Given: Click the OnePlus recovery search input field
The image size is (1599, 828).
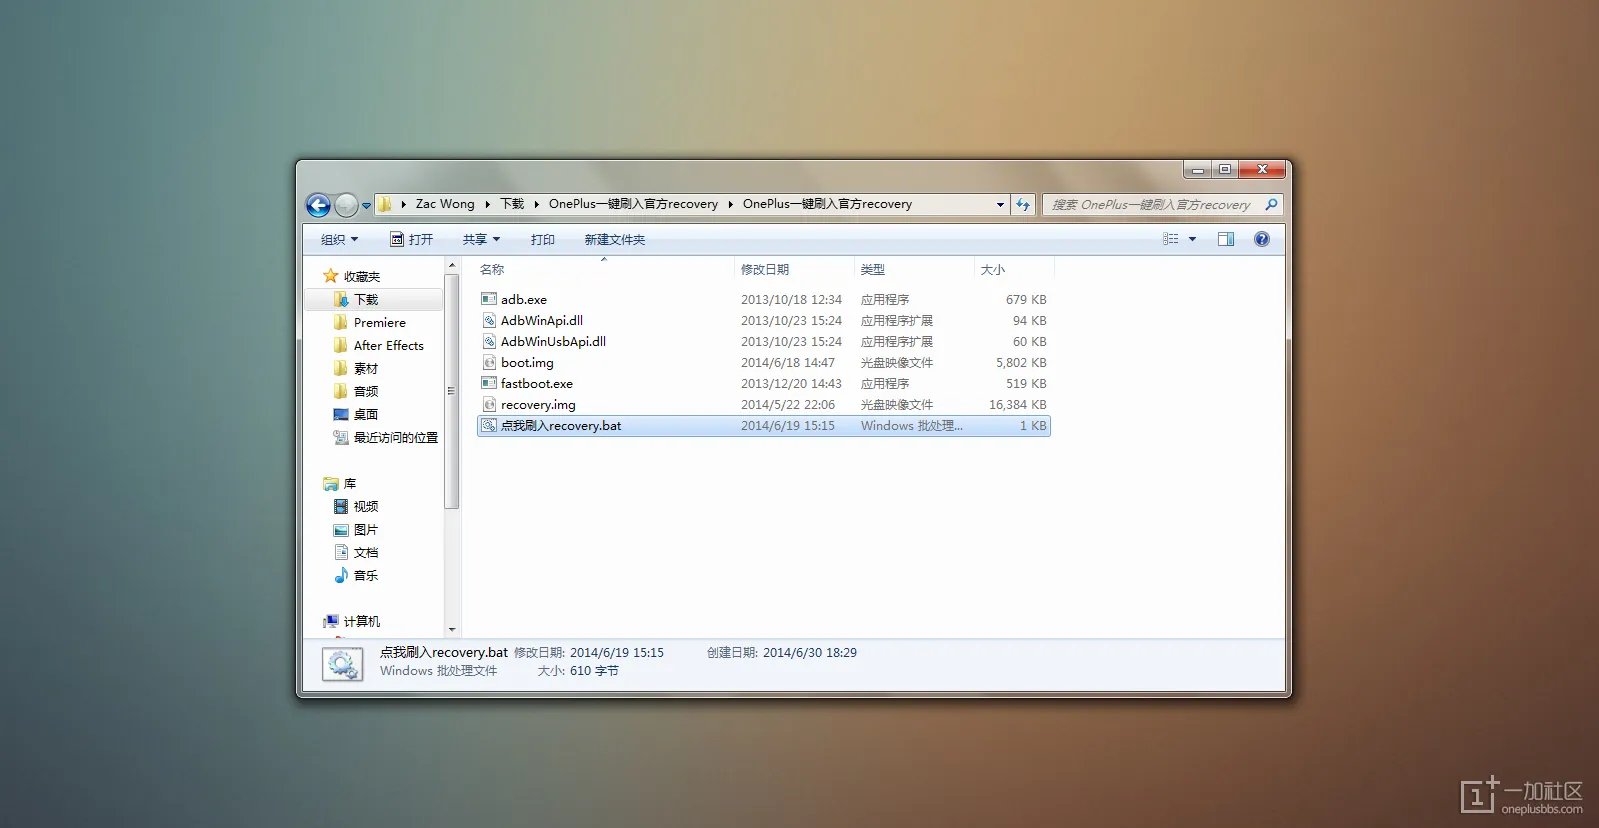Looking at the screenshot, I should (x=1150, y=205).
